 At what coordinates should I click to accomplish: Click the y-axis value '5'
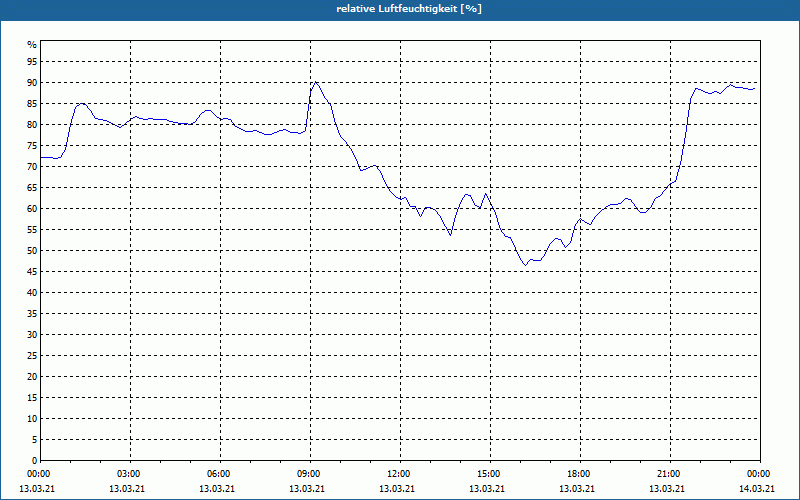point(35,440)
